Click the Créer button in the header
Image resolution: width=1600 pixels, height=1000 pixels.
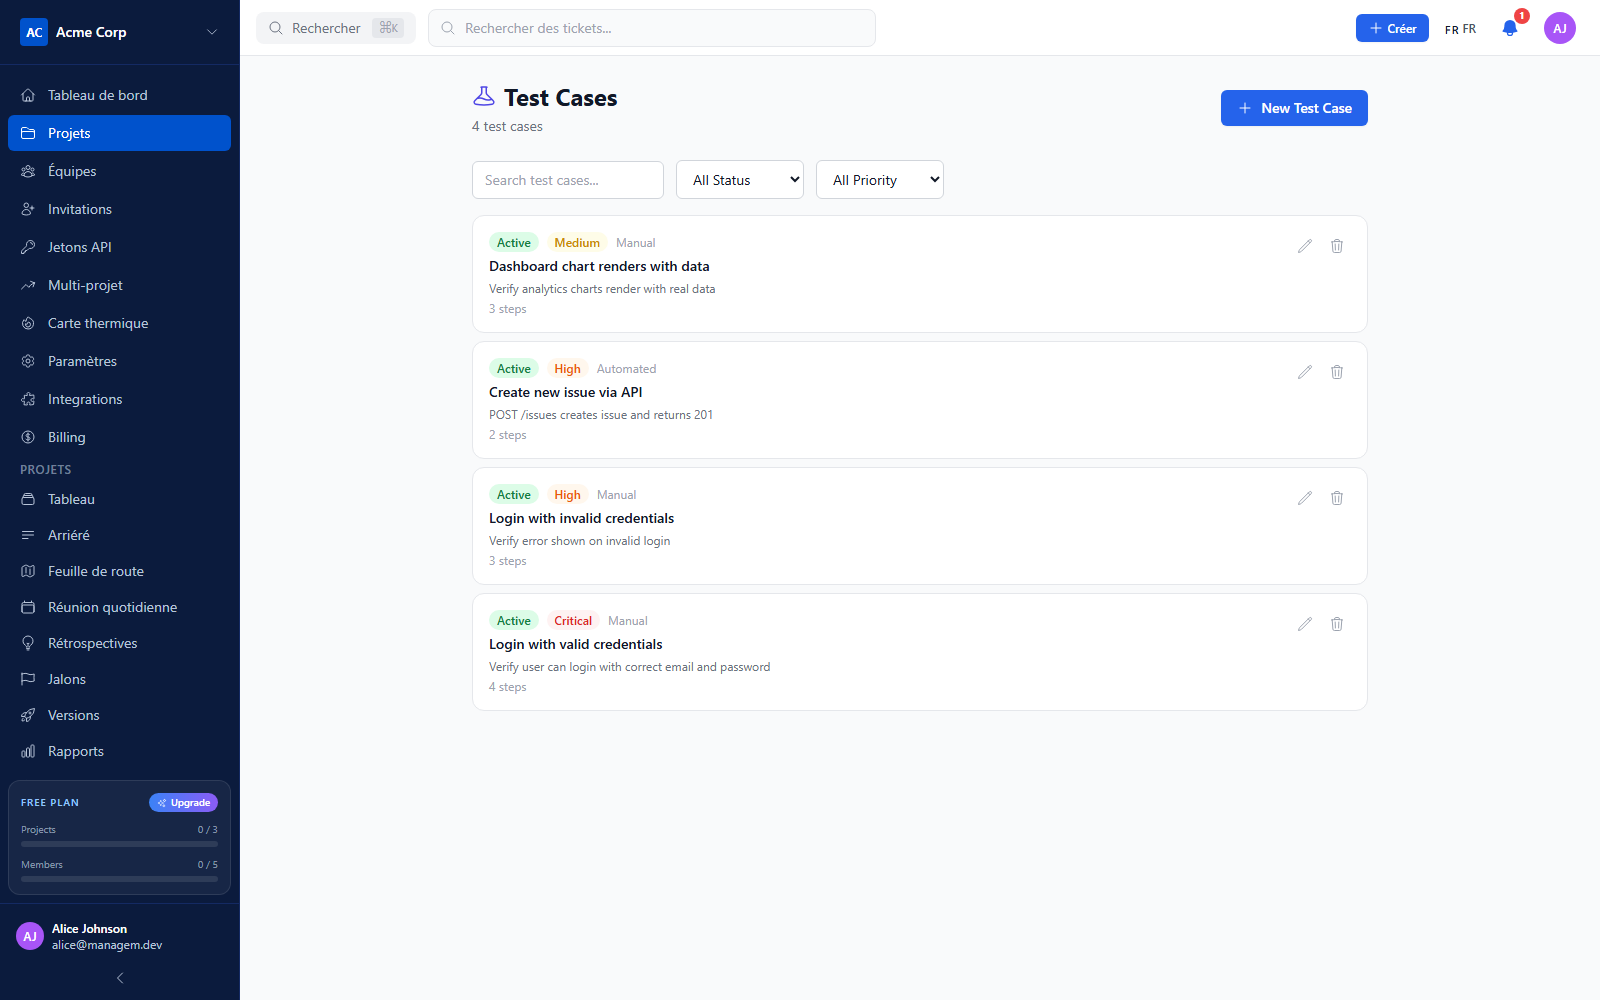tap(1392, 28)
